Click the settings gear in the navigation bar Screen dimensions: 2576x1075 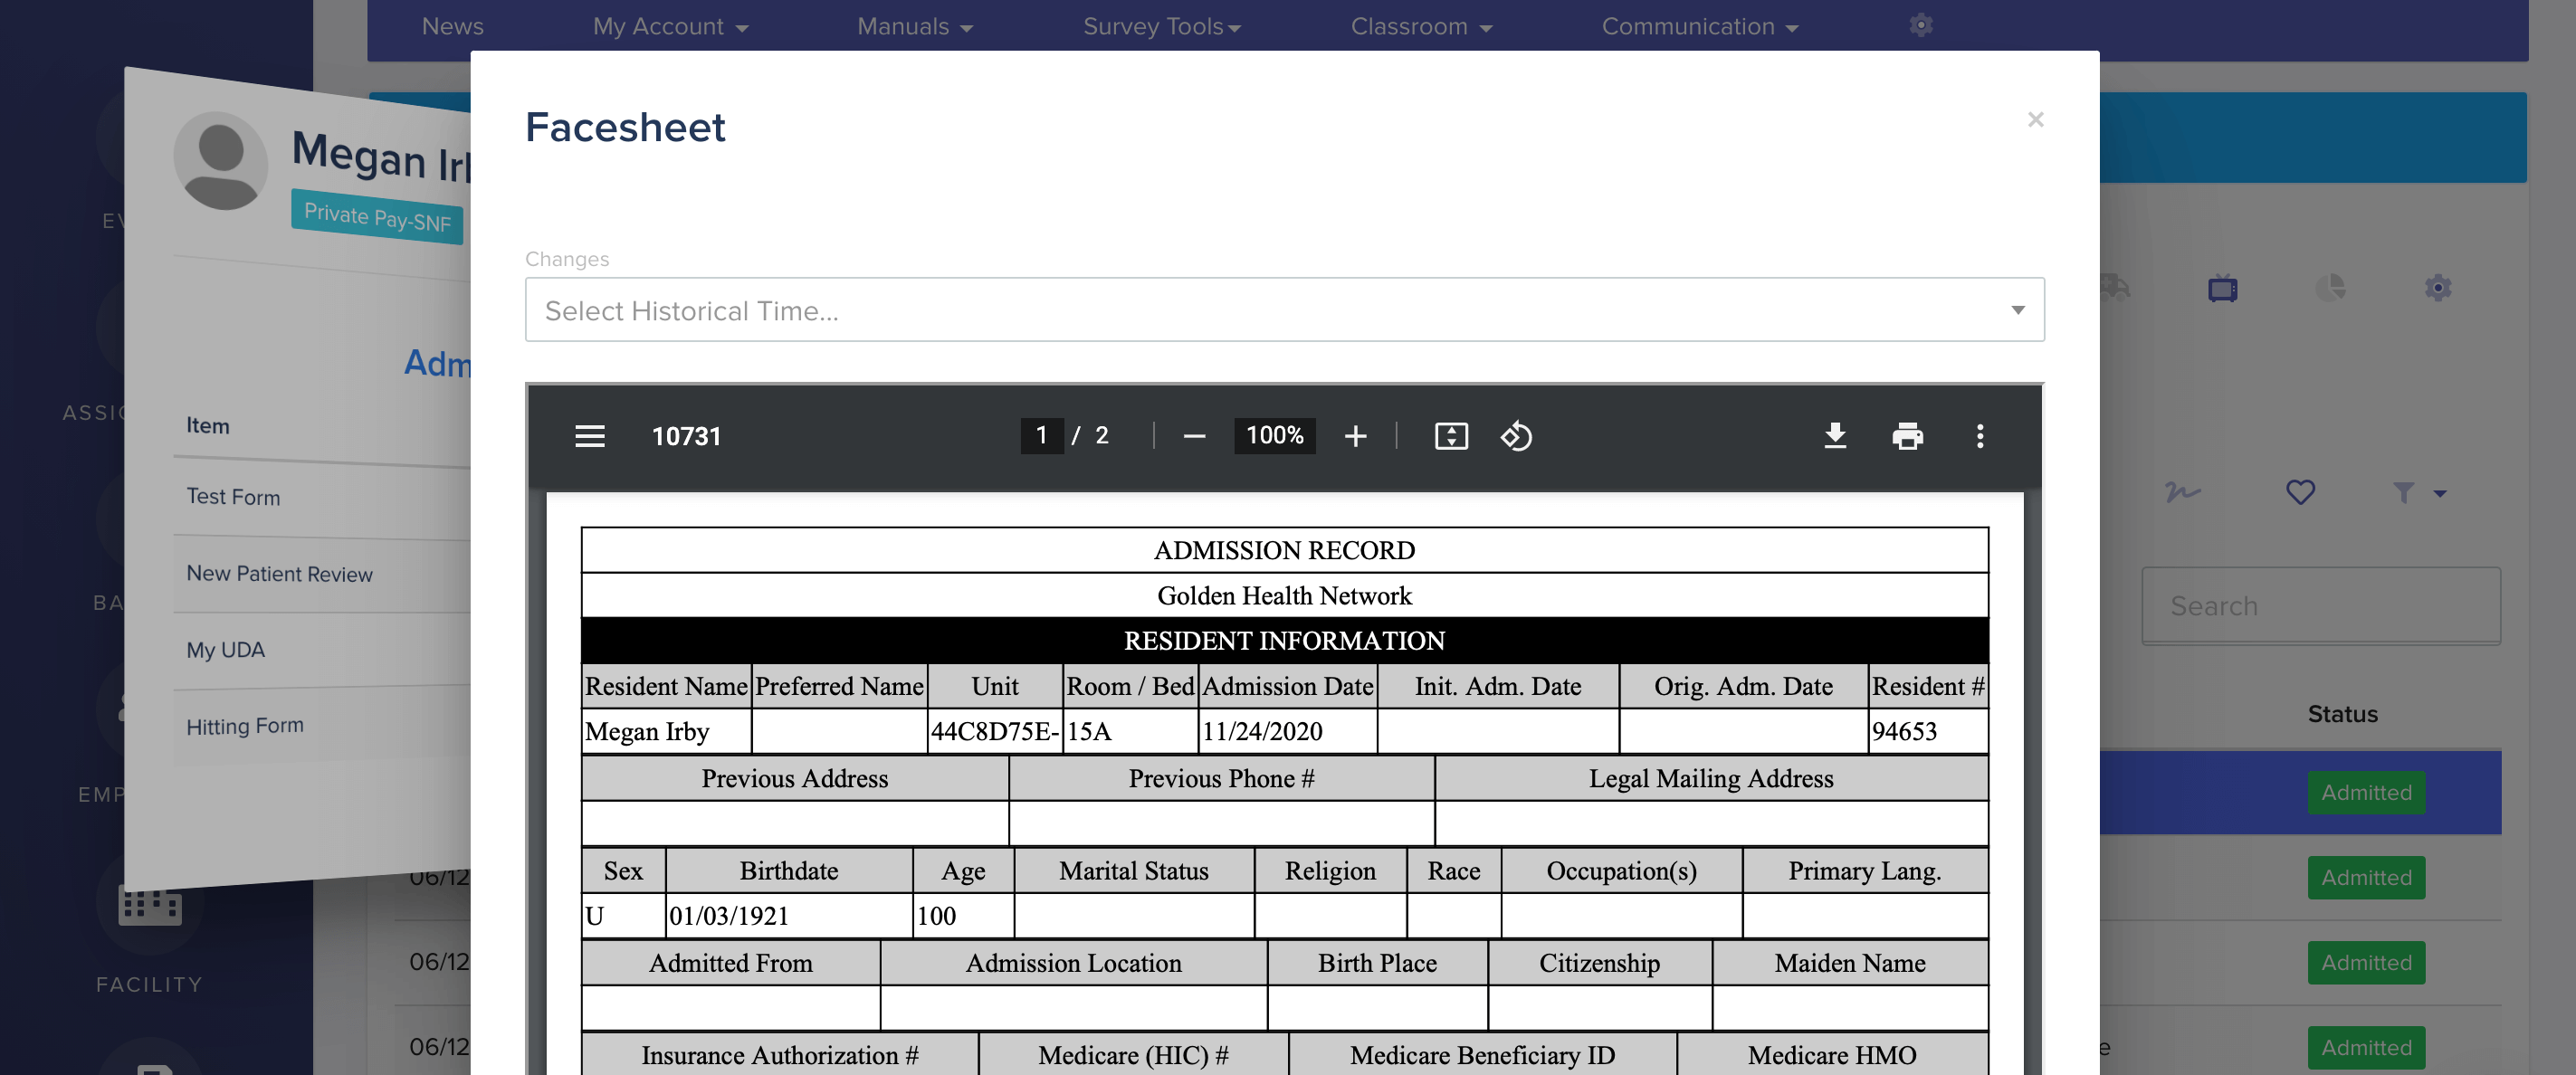(1921, 26)
